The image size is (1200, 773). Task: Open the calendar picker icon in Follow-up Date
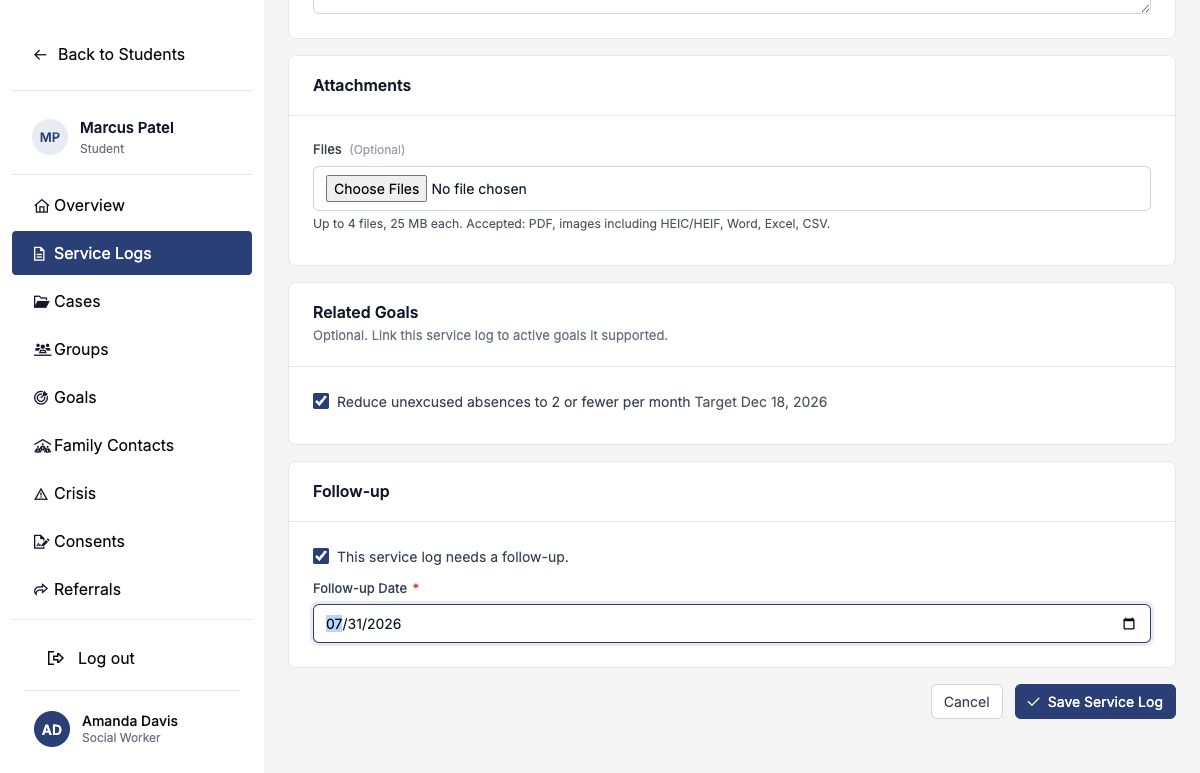1129,624
